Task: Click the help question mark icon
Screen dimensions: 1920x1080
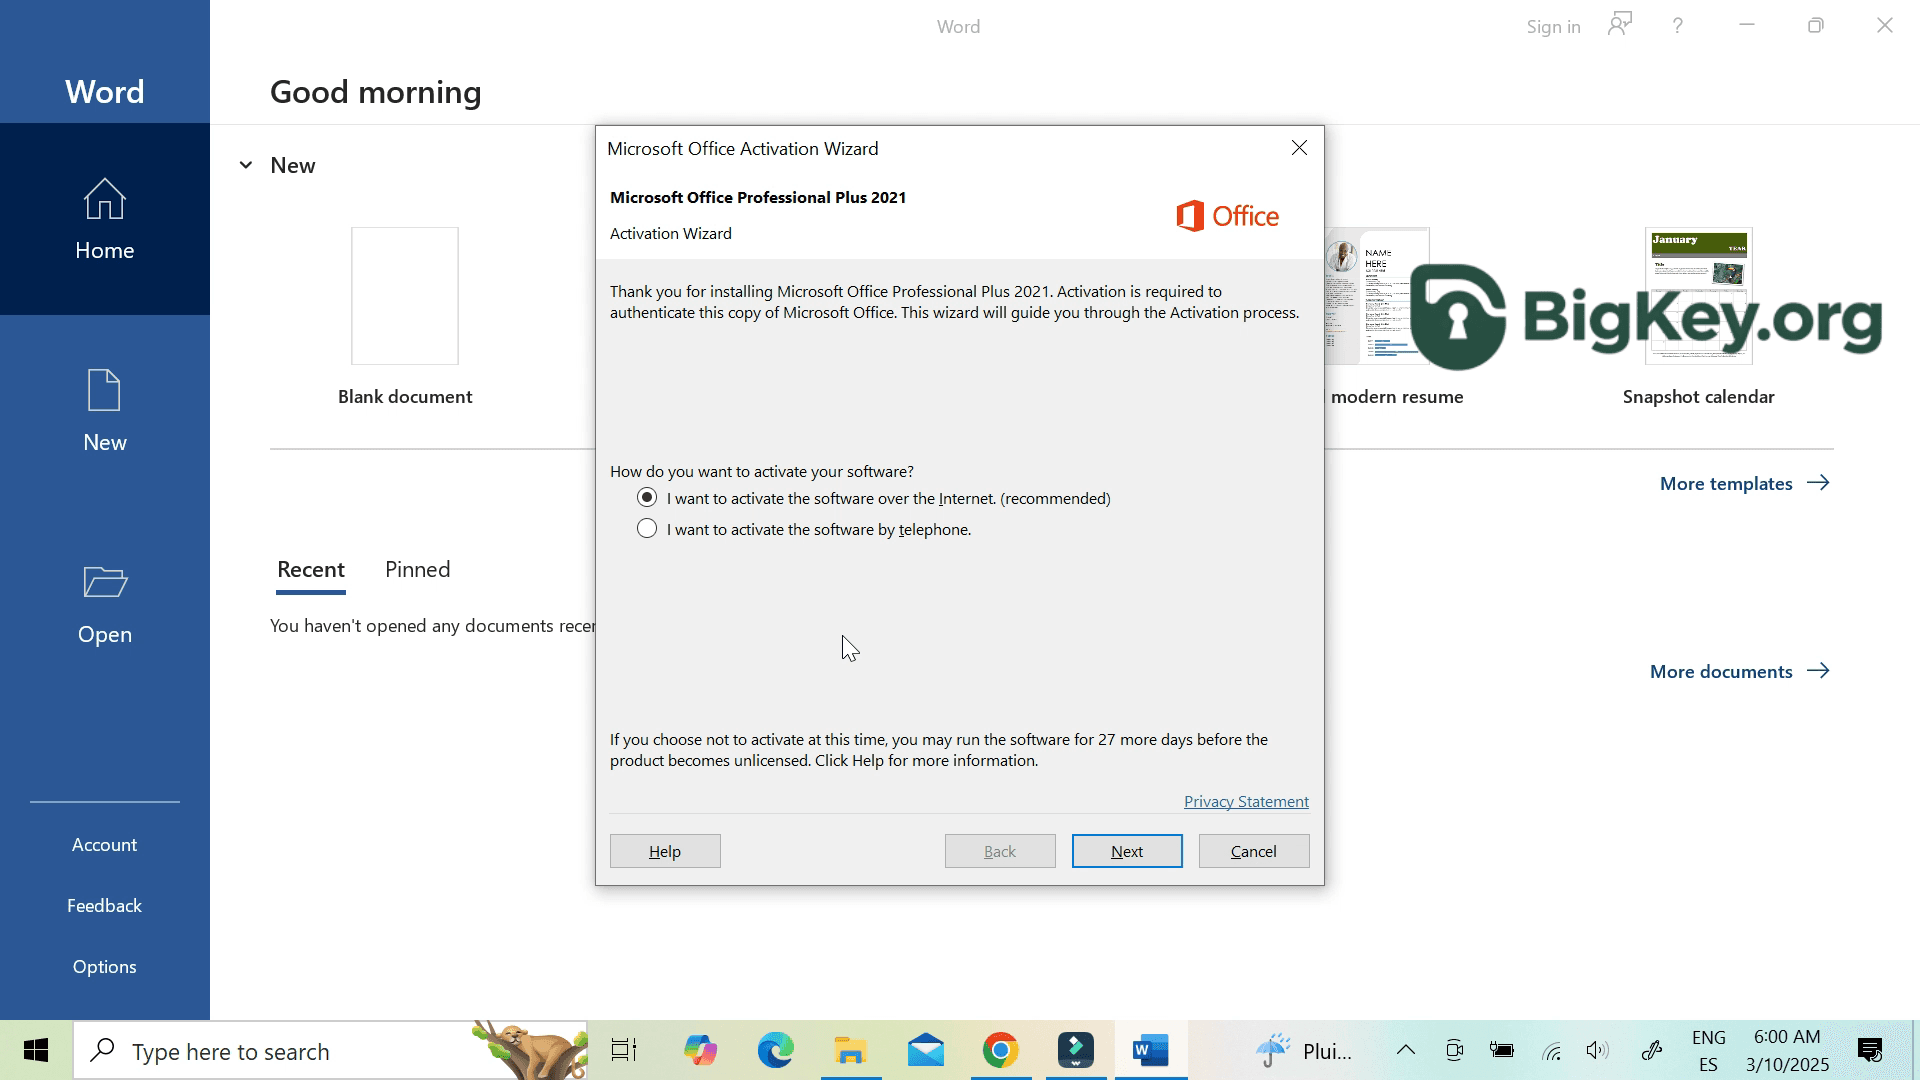Action: [x=1678, y=26]
